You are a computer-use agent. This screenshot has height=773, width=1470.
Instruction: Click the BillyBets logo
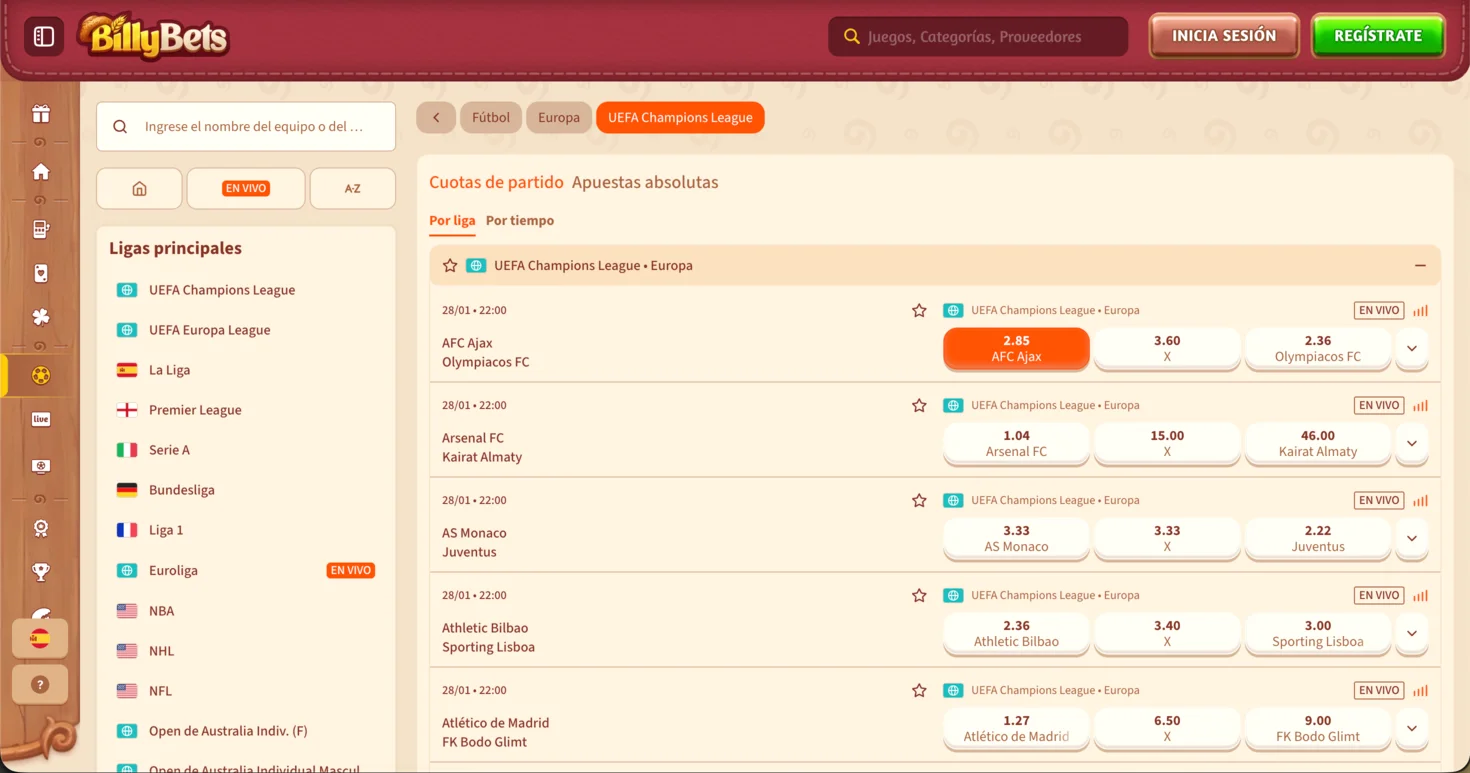pos(153,37)
